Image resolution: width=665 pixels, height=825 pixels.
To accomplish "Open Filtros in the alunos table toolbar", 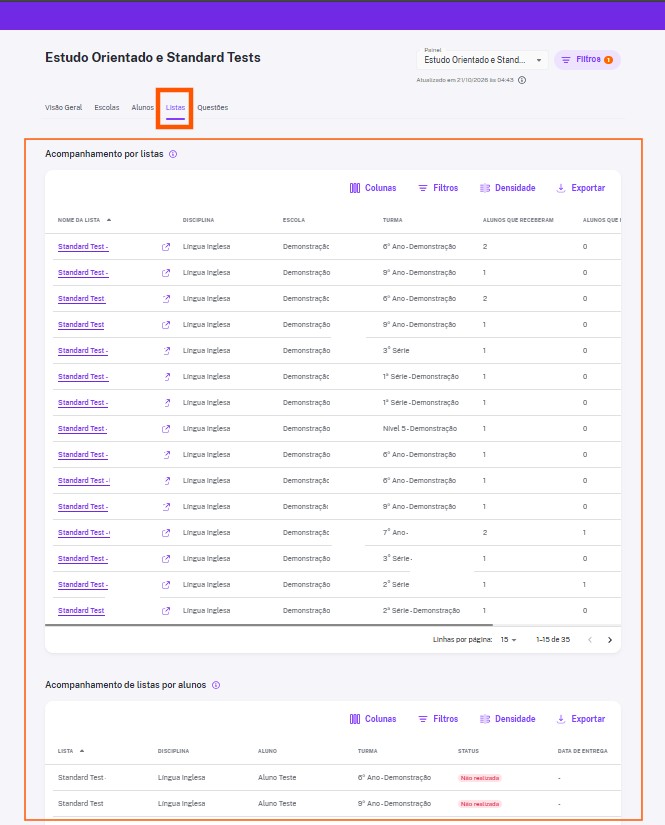I will pyautogui.click(x=438, y=719).
